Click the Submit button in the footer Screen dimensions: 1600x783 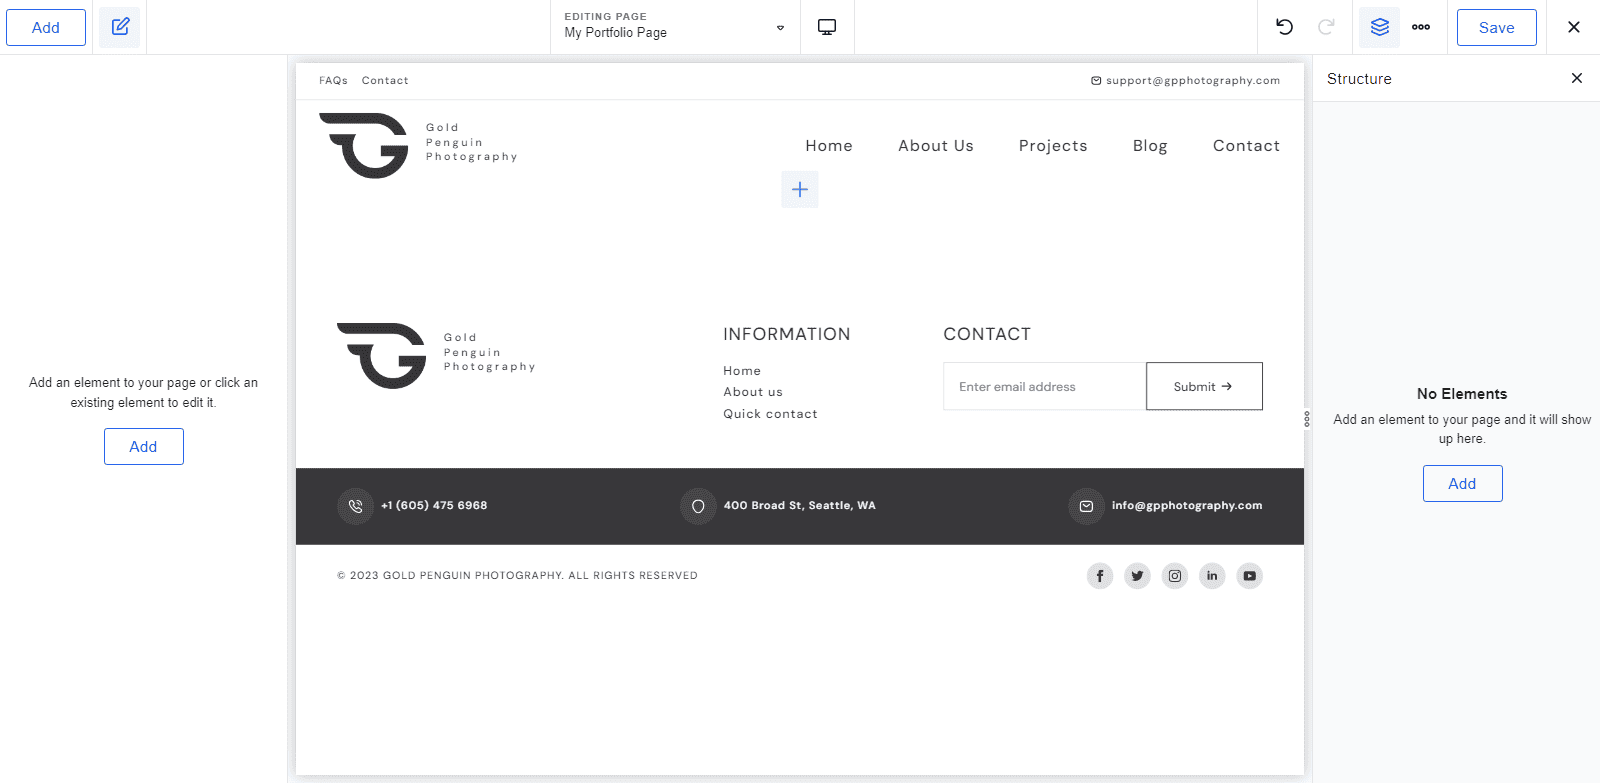[x=1204, y=386]
